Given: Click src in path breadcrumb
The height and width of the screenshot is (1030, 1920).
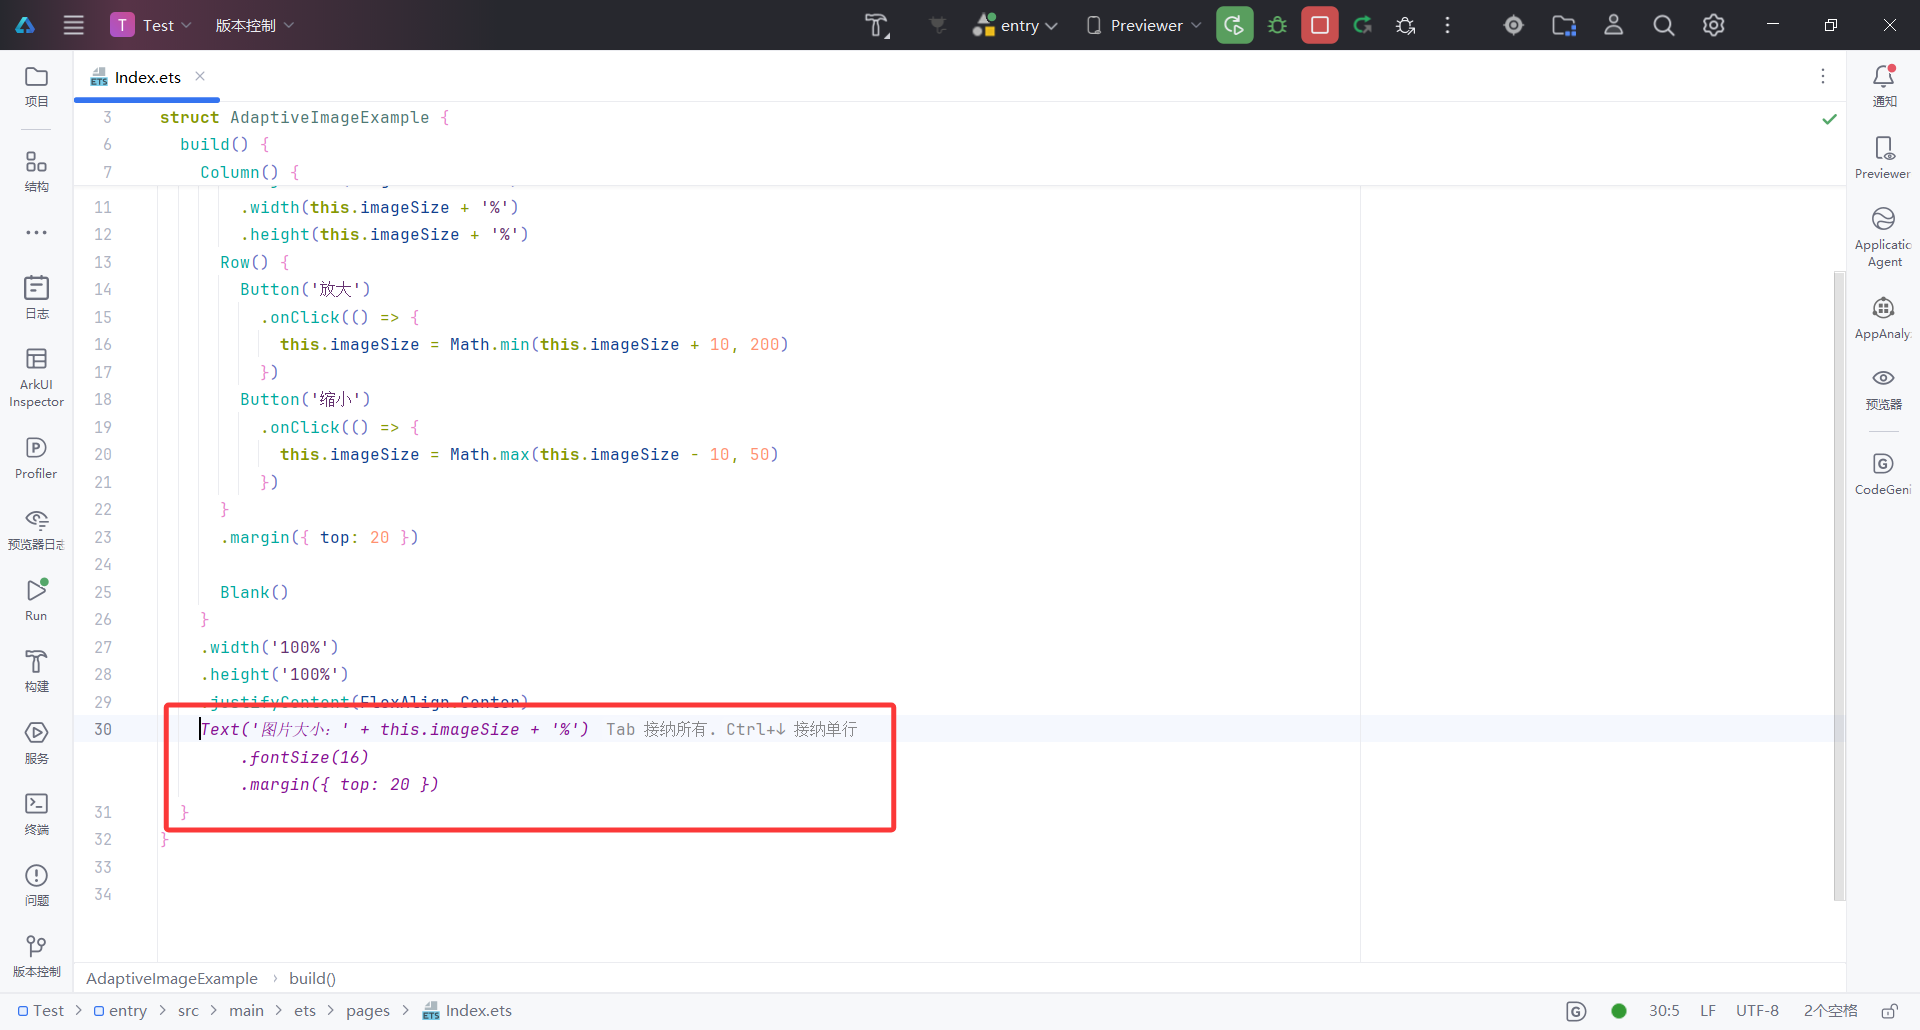Looking at the screenshot, I should pyautogui.click(x=188, y=1011).
